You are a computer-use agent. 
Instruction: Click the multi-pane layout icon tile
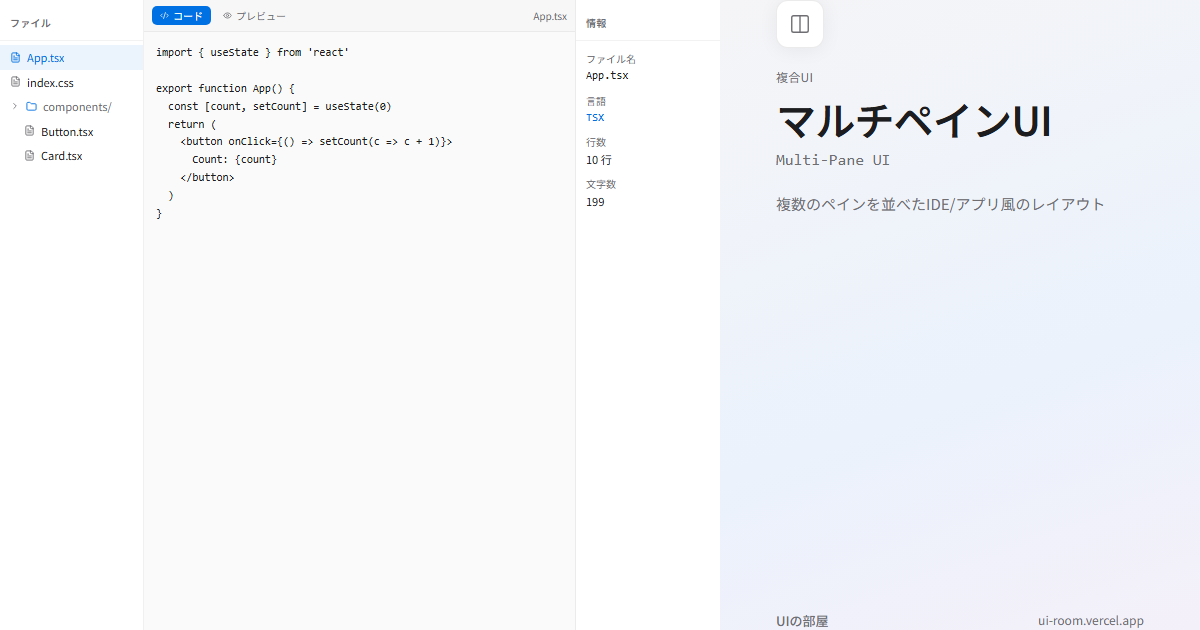coord(800,24)
